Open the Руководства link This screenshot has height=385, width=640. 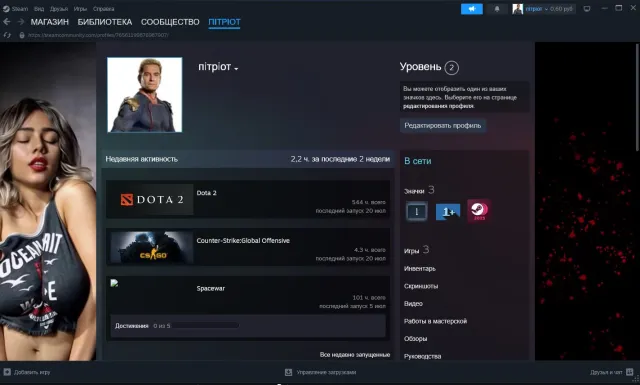click(422, 356)
